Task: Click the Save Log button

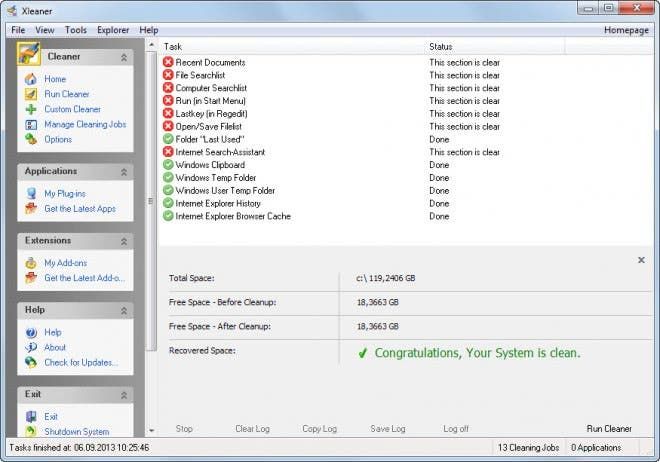Action: [388, 429]
